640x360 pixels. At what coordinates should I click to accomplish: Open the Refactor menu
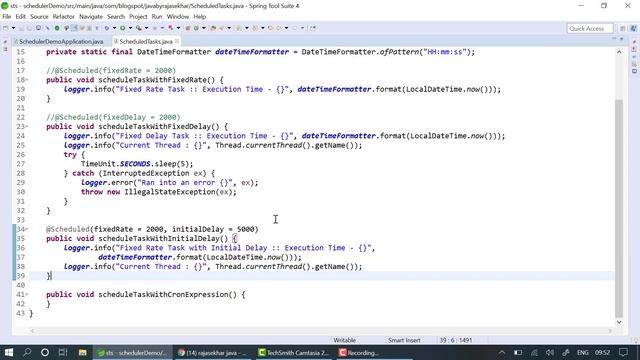tap(64, 16)
